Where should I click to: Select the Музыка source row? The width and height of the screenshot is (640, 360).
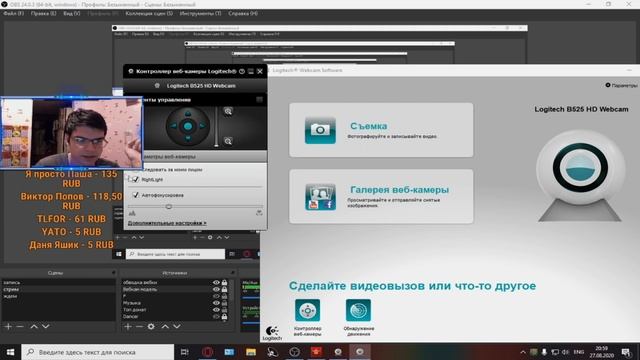click(175, 303)
